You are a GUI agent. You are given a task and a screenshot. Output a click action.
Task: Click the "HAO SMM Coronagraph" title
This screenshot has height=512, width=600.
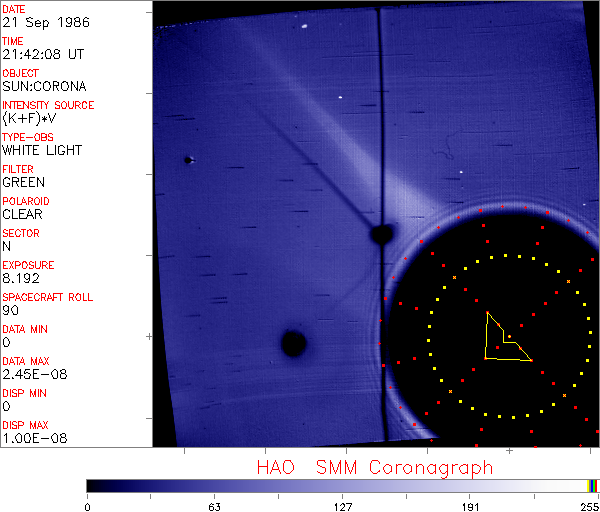(374, 467)
